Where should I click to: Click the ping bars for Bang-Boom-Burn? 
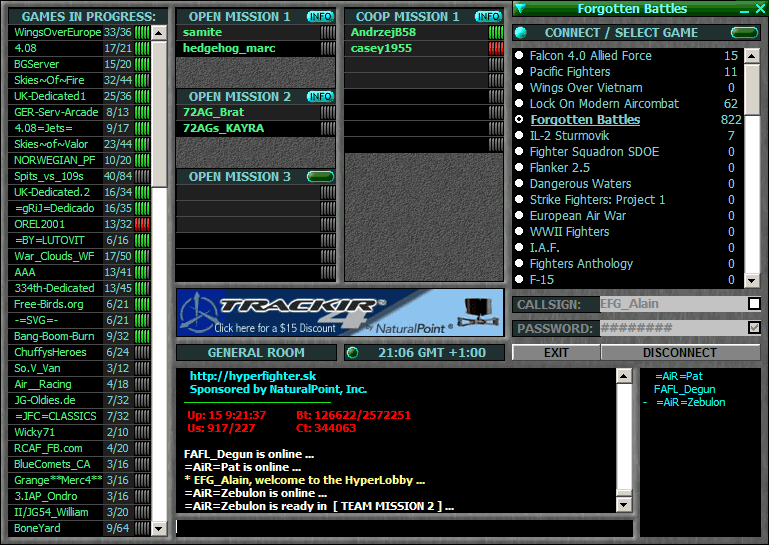pos(142,336)
